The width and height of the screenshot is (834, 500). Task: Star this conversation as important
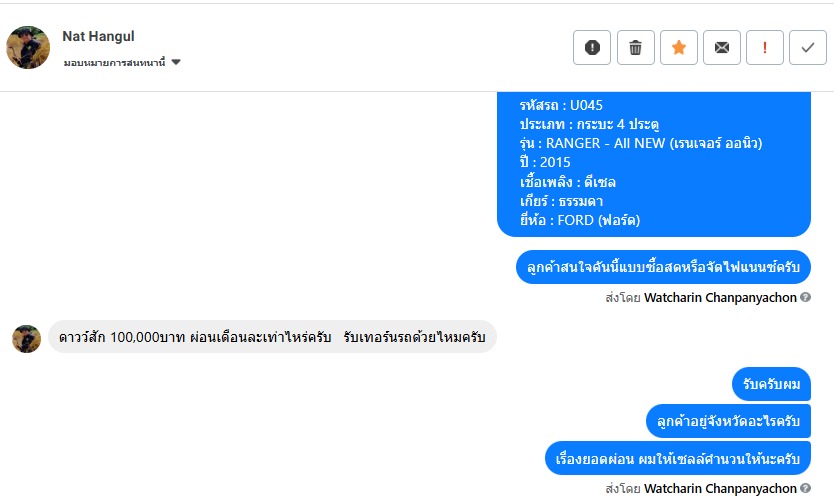click(679, 47)
